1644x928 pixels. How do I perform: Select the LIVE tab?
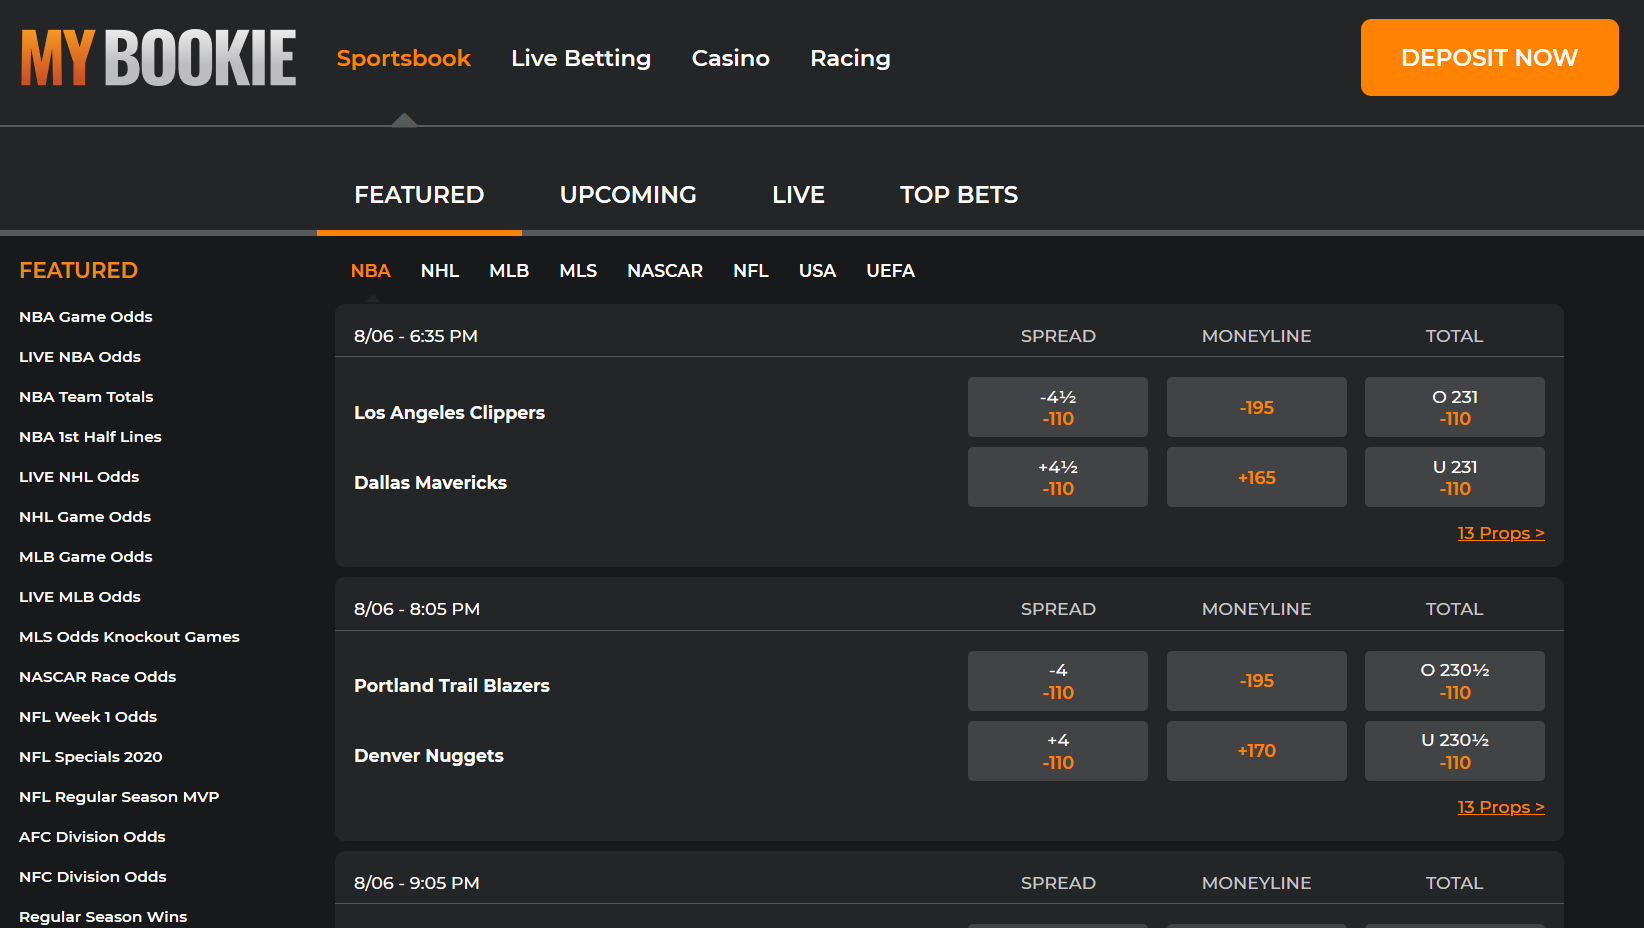coord(797,195)
